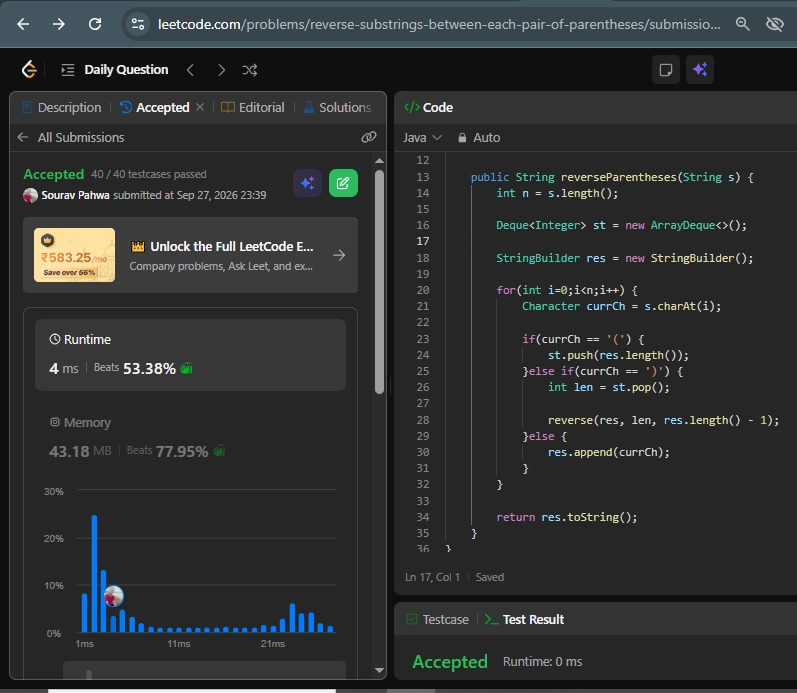The height and width of the screenshot is (693, 797).
Task: Analyze submission with purple sparkle button
Action: (x=308, y=183)
